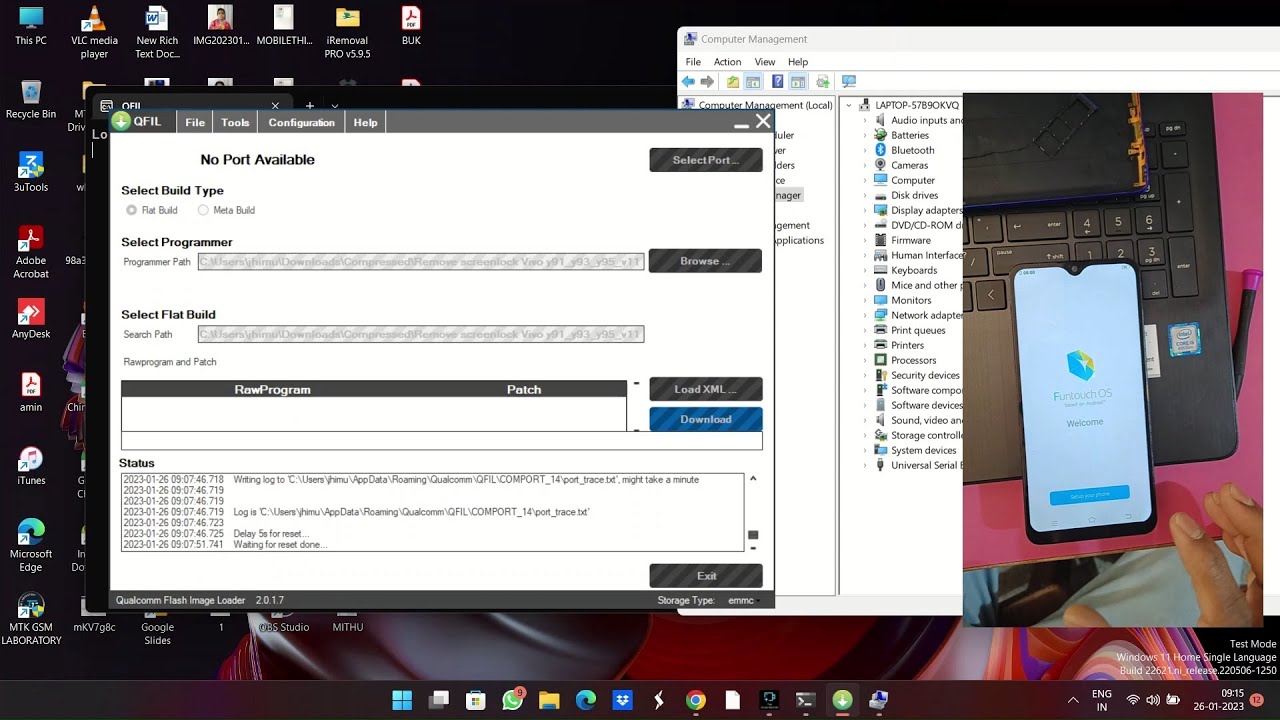Go back in Computer Management toolbar

point(688,82)
